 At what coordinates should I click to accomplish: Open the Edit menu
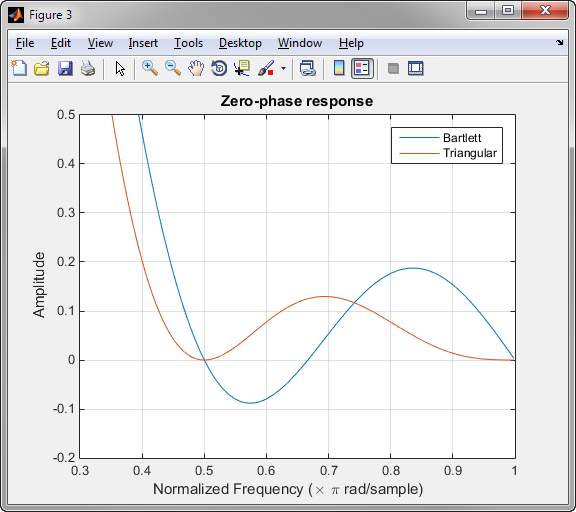61,43
